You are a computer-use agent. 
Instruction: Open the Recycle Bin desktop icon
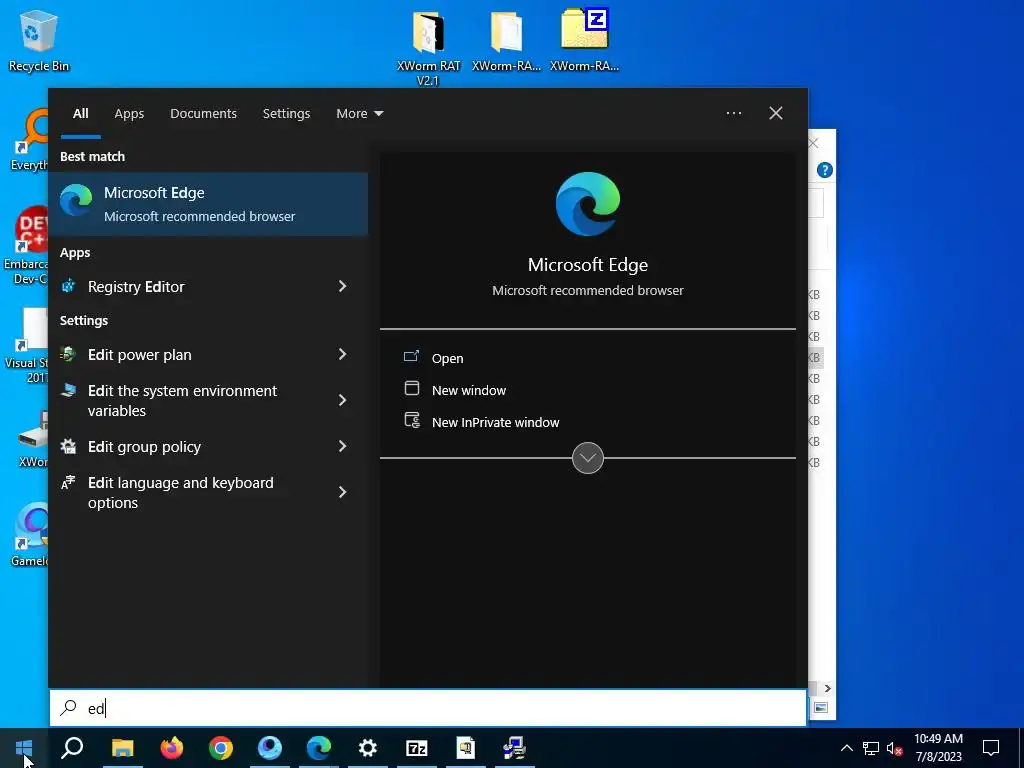[x=39, y=39]
